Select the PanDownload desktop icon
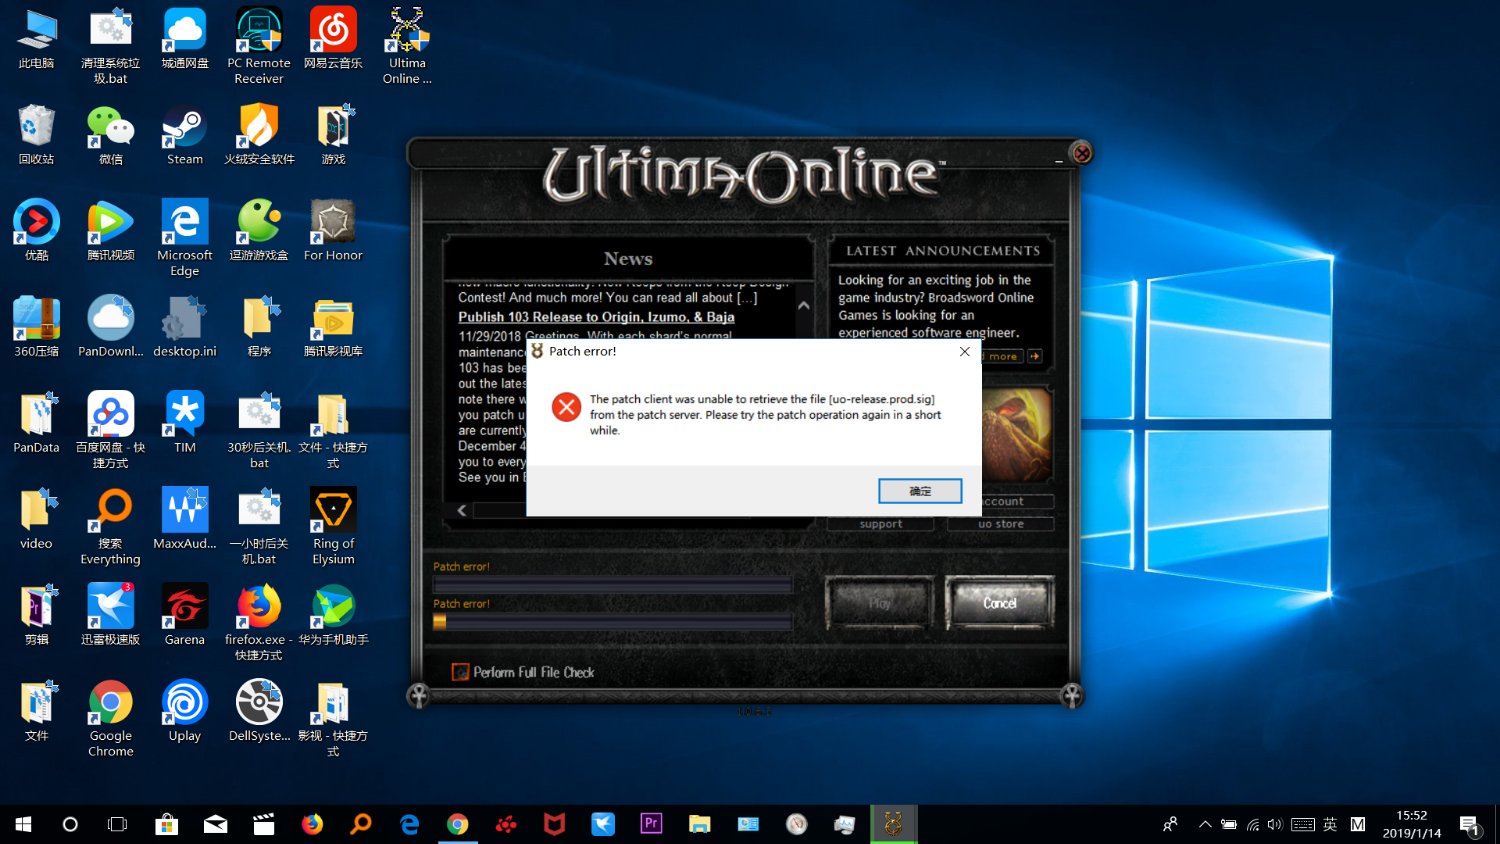 pyautogui.click(x=111, y=327)
